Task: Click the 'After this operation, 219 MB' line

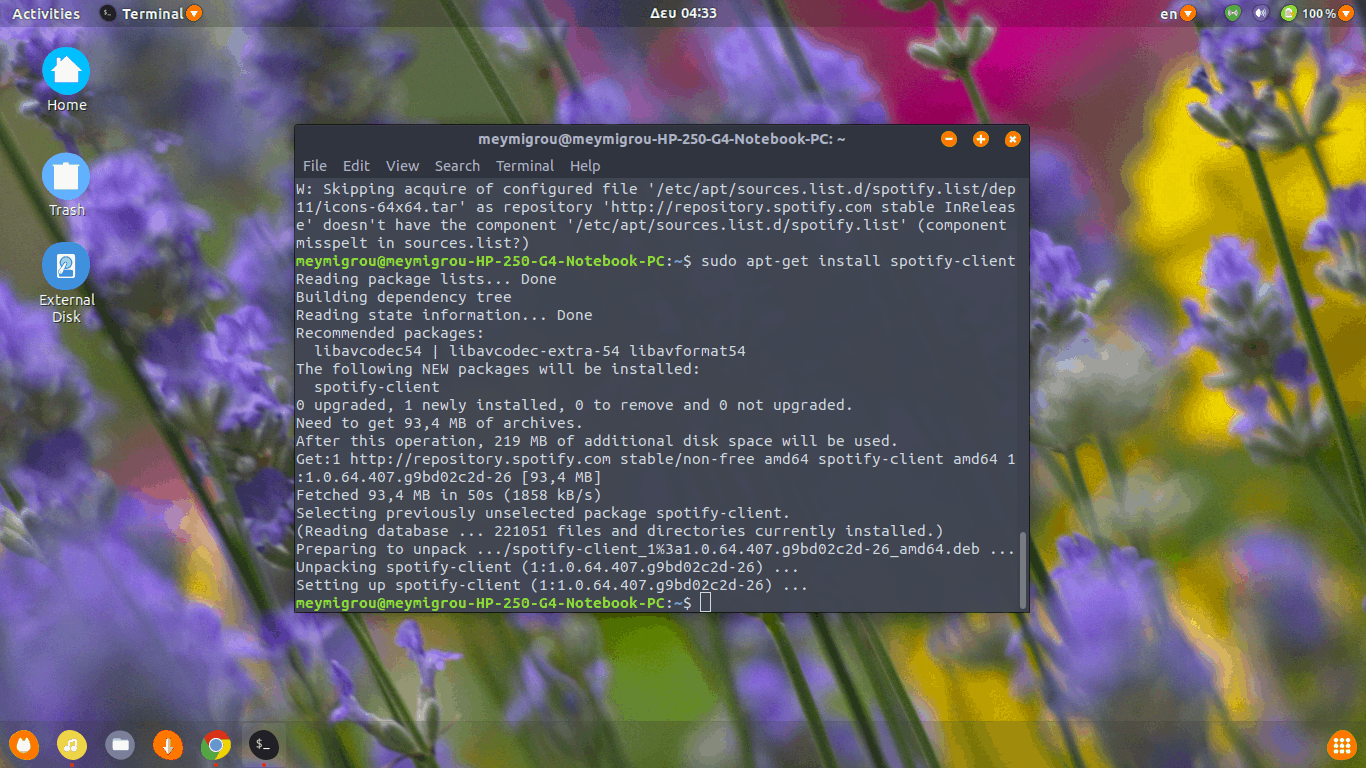Action: 597,441
